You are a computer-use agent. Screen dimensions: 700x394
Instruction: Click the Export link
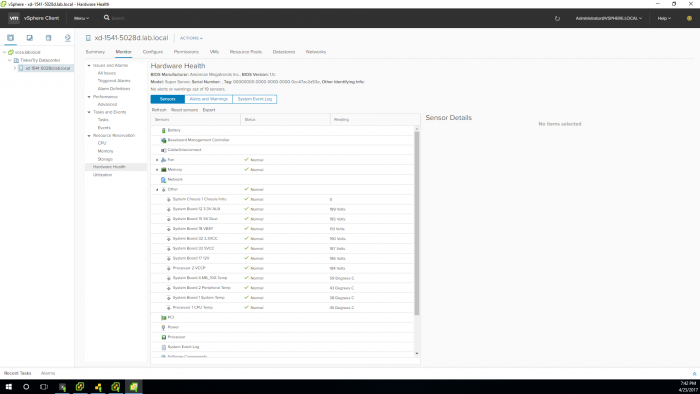[208, 110]
